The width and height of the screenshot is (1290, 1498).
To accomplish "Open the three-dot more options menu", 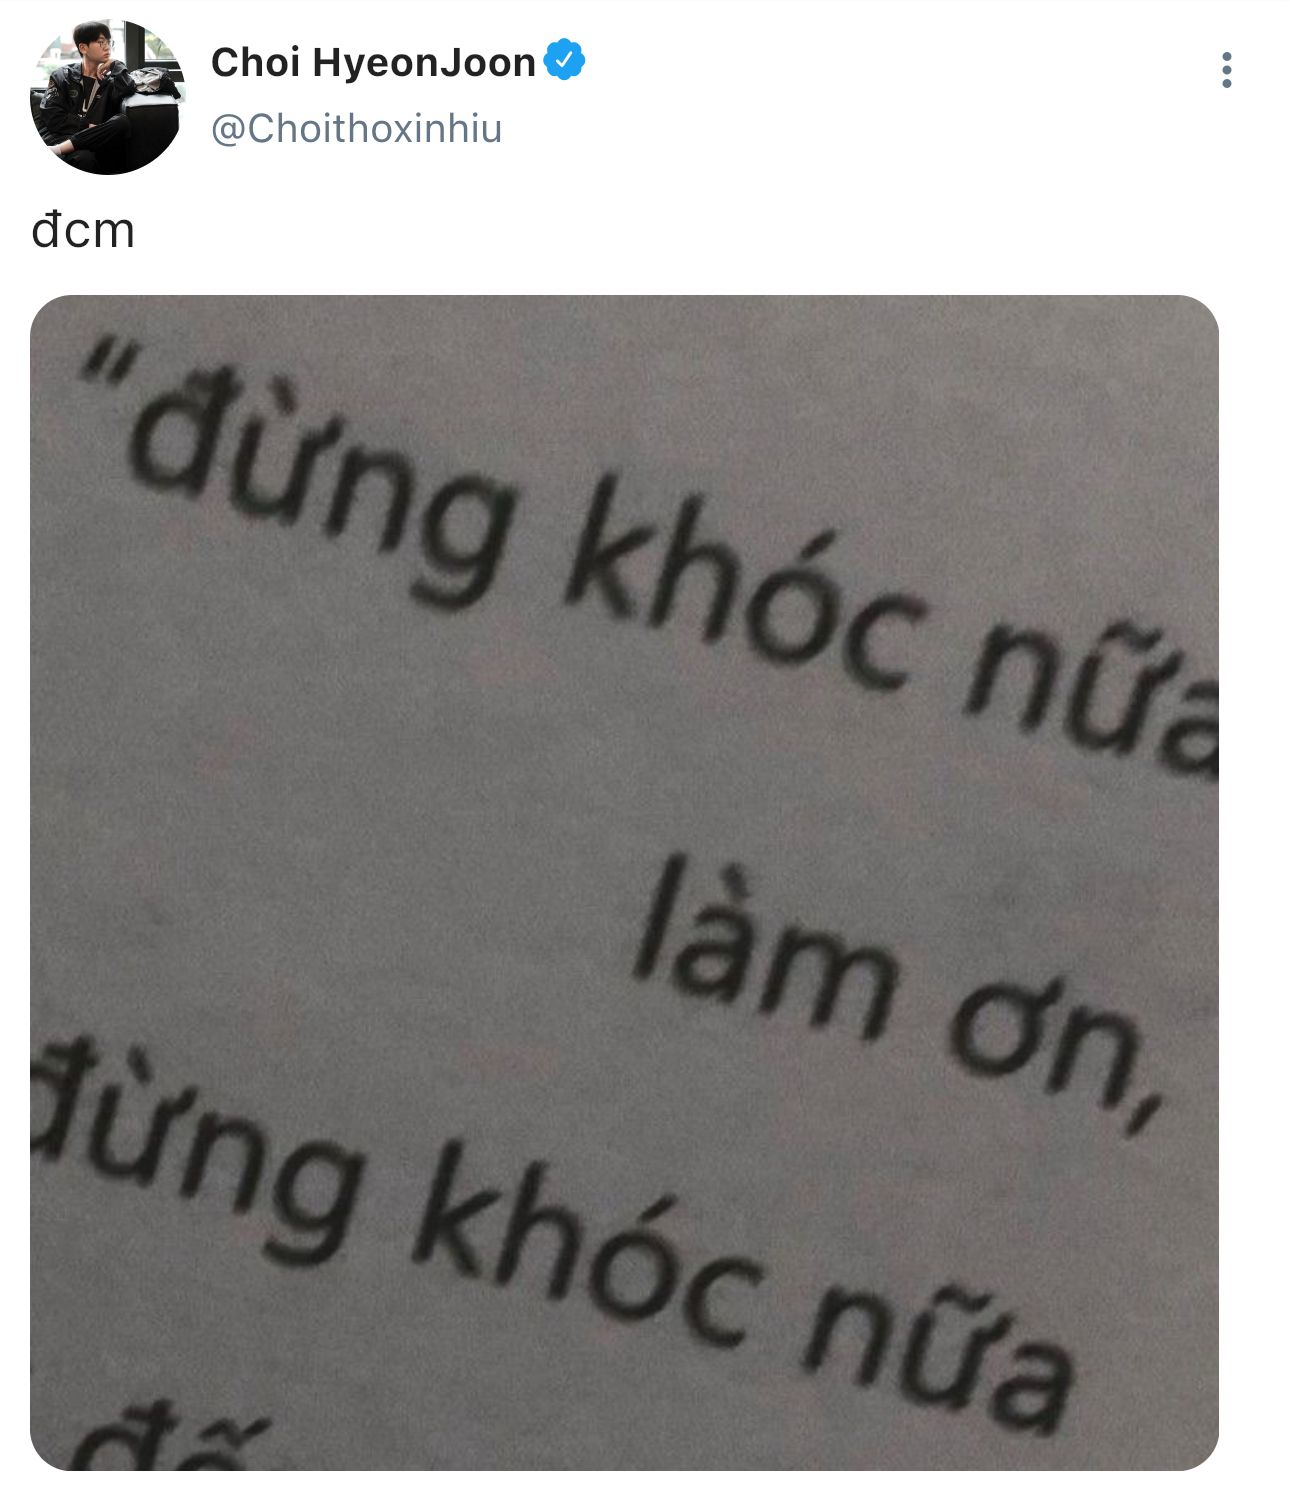I will [1226, 70].
